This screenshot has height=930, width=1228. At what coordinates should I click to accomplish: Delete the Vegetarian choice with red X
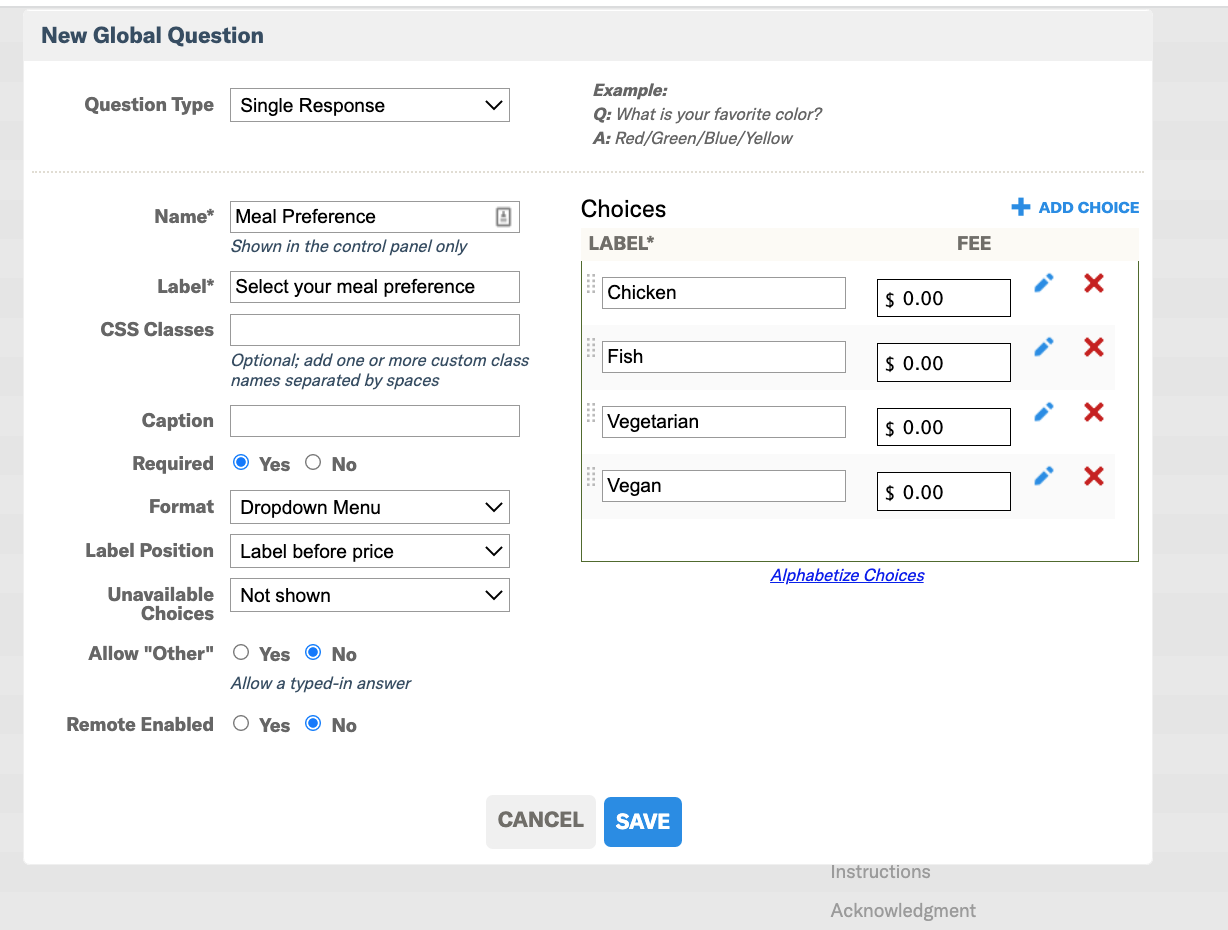[x=1094, y=412]
